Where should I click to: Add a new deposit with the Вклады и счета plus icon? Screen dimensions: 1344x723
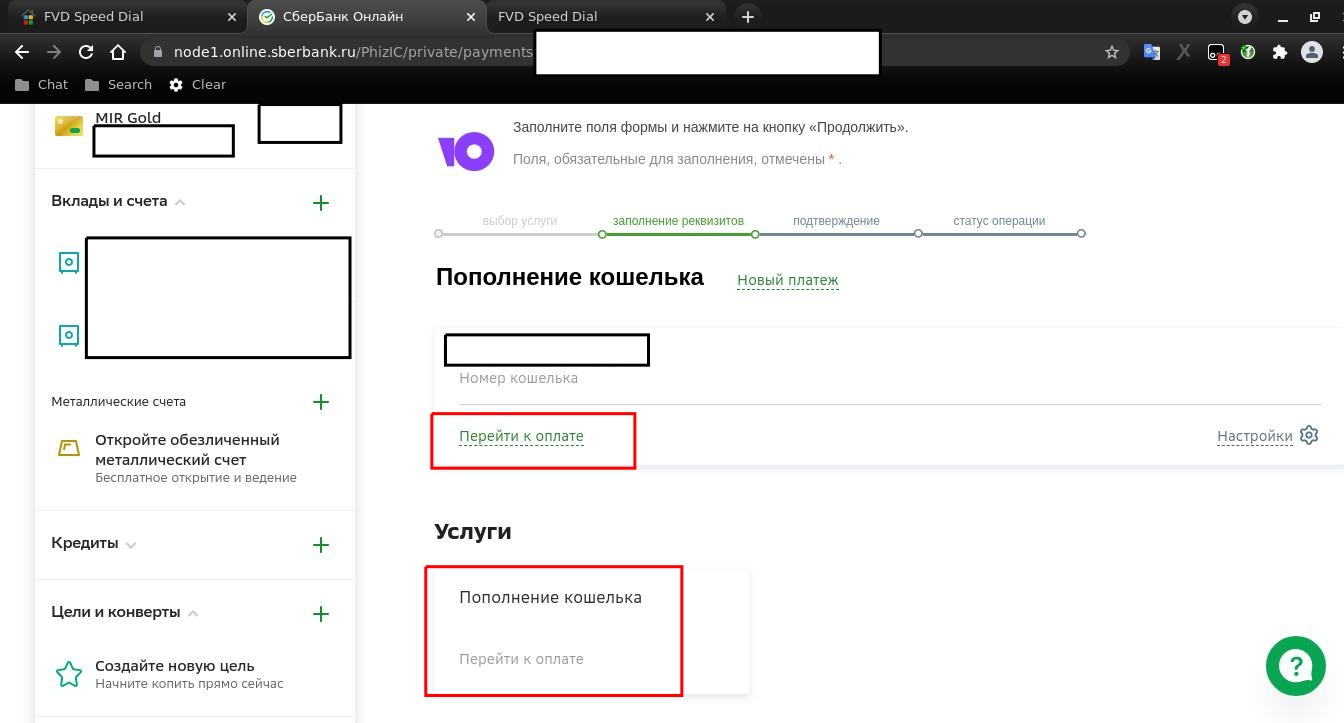[321, 202]
